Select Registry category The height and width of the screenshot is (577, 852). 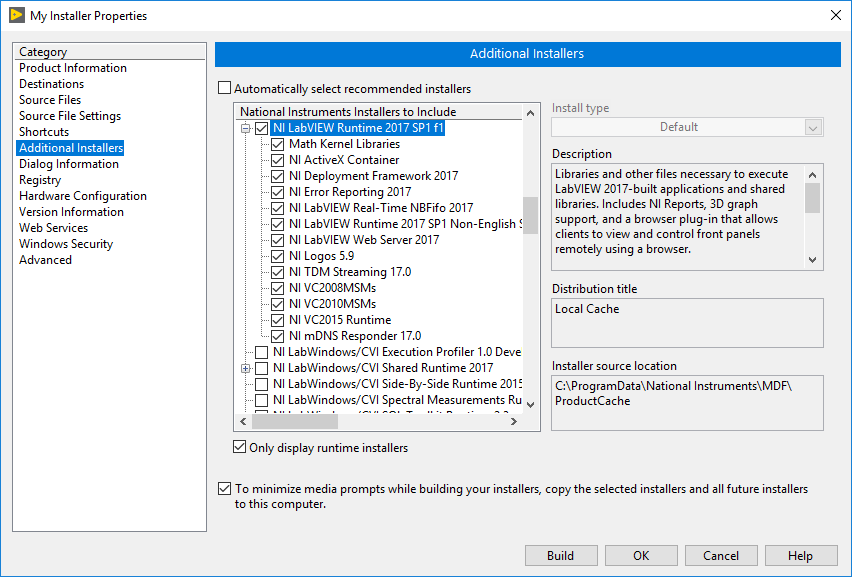(x=40, y=180)
